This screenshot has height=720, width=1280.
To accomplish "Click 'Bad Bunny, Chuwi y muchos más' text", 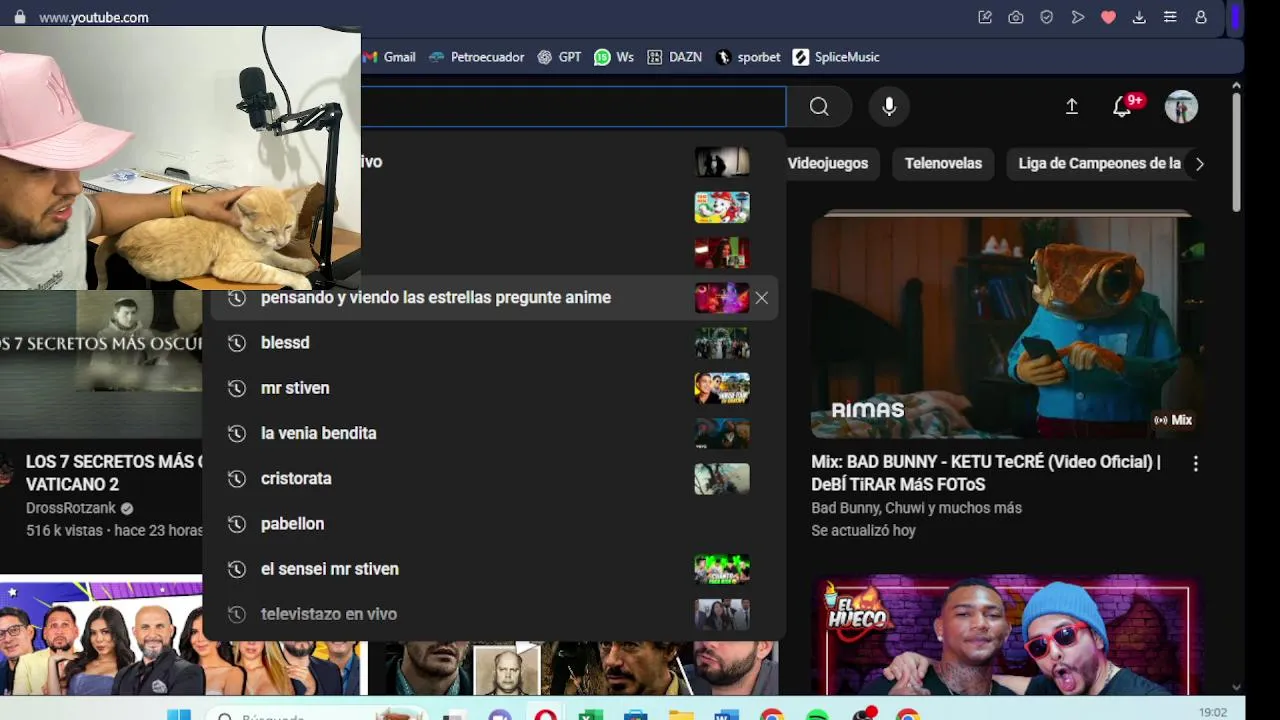I will pos(916,508).
